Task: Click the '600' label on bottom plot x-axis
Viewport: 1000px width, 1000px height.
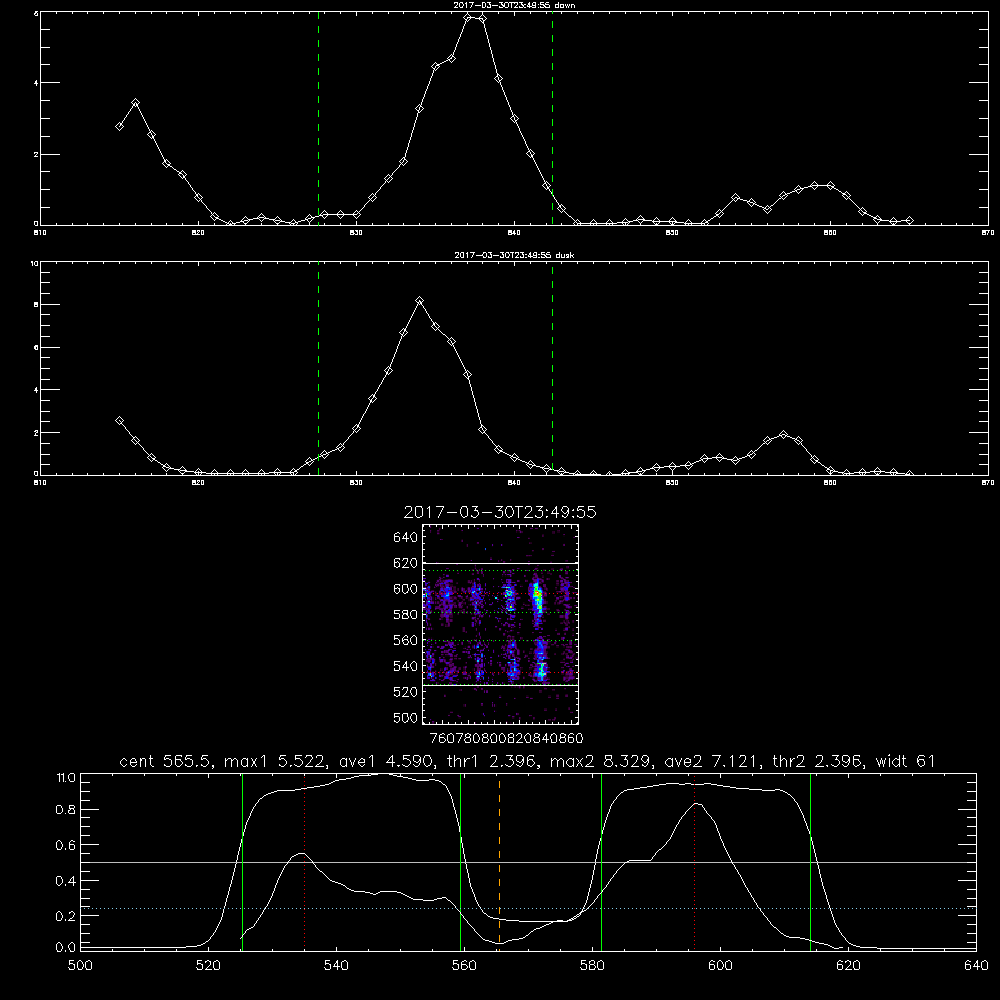Action: point(721,966)
